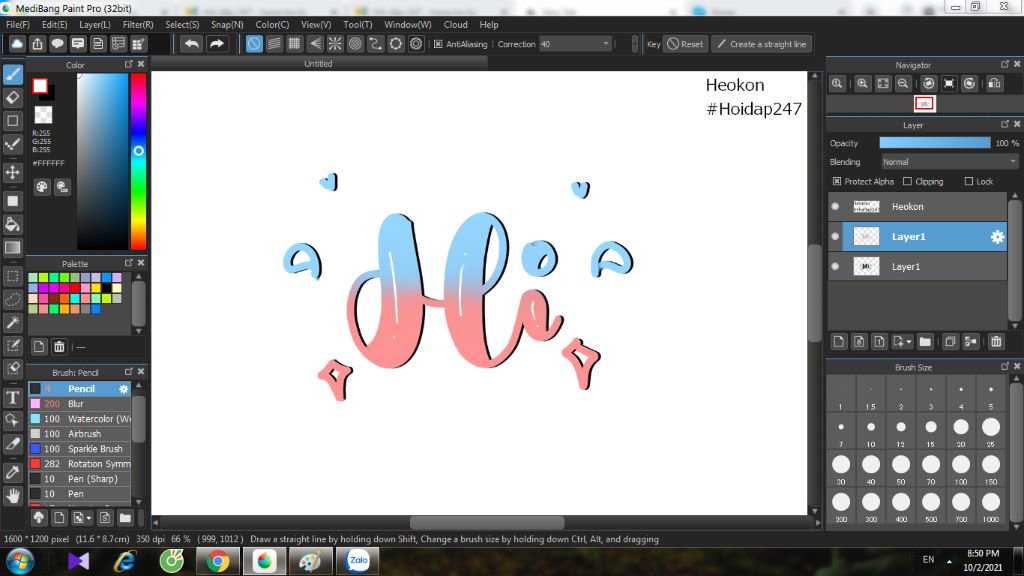Screen dimensions: 1024x576
Task: Click the Redo arrow
Action: [217, 44]
